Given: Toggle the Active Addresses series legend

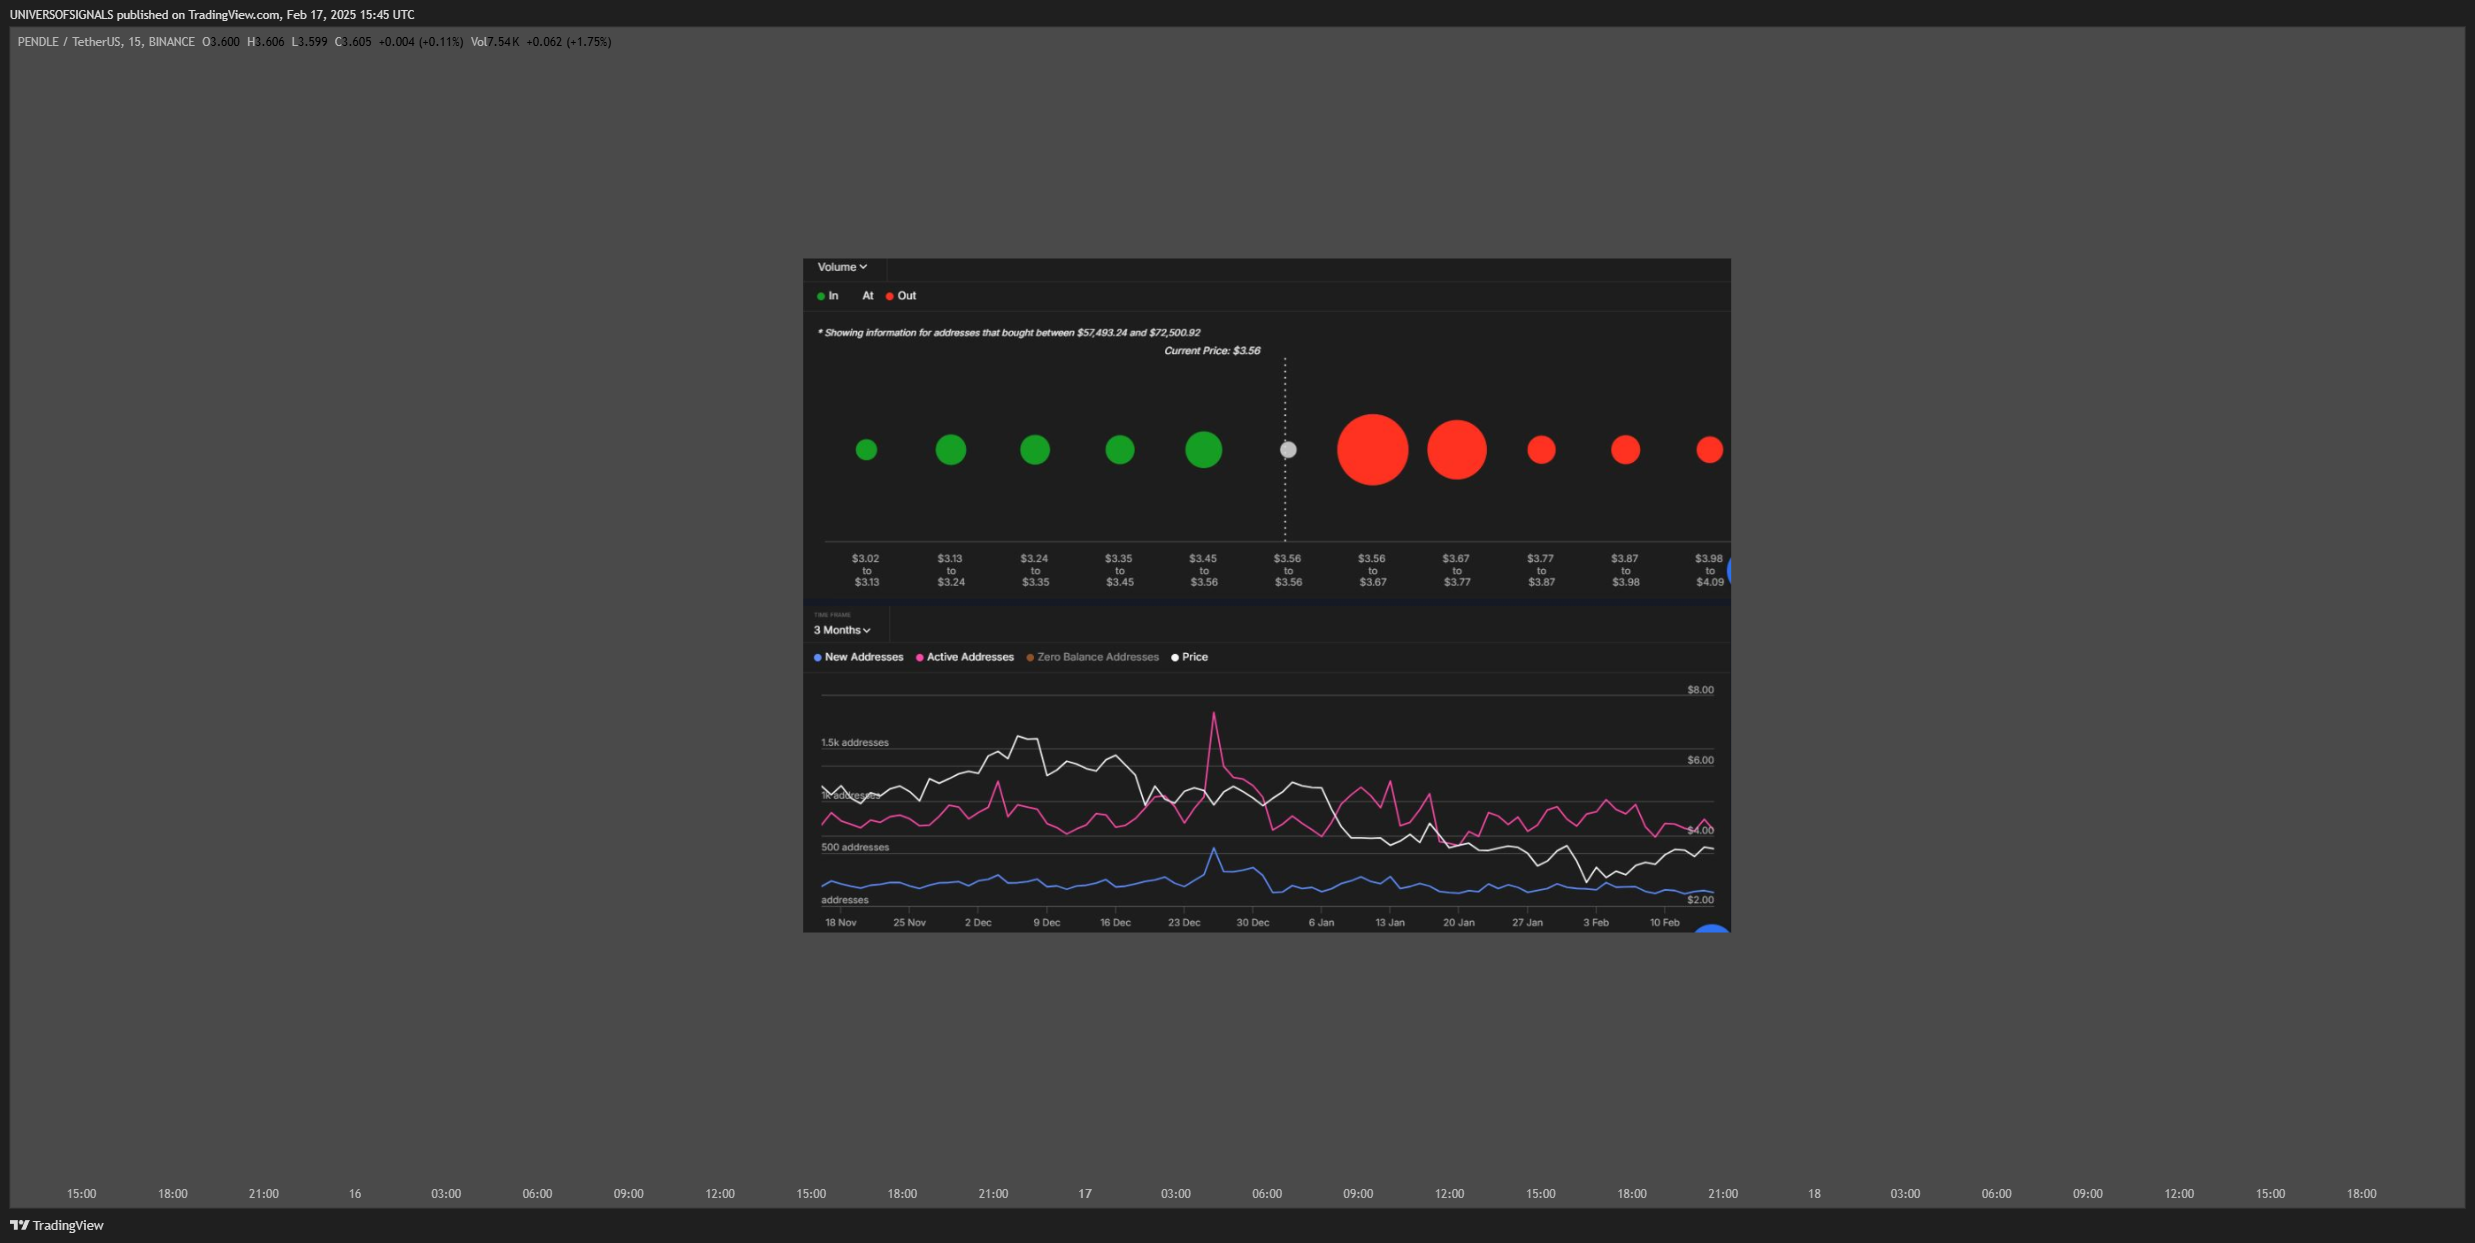Looking at the screenshot, I should (x=965, y=657).
